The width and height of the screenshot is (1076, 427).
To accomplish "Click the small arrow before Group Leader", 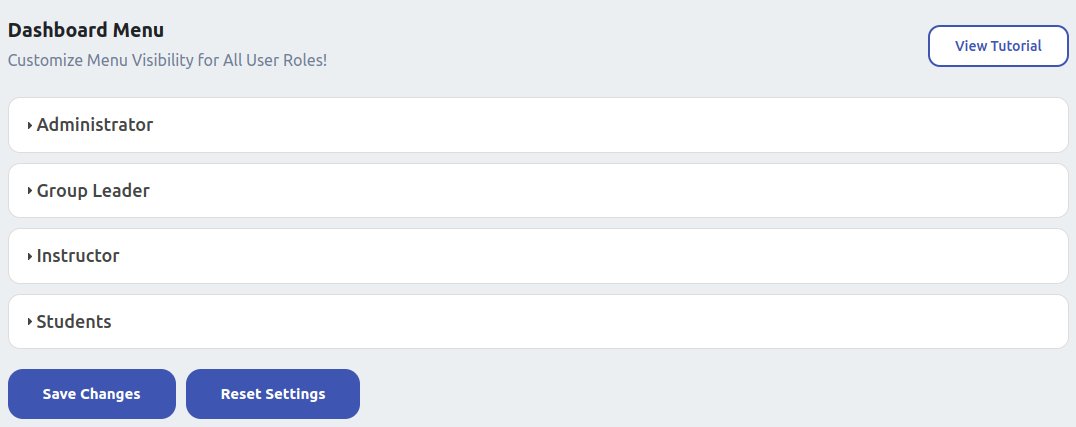I will pos(30,191).
